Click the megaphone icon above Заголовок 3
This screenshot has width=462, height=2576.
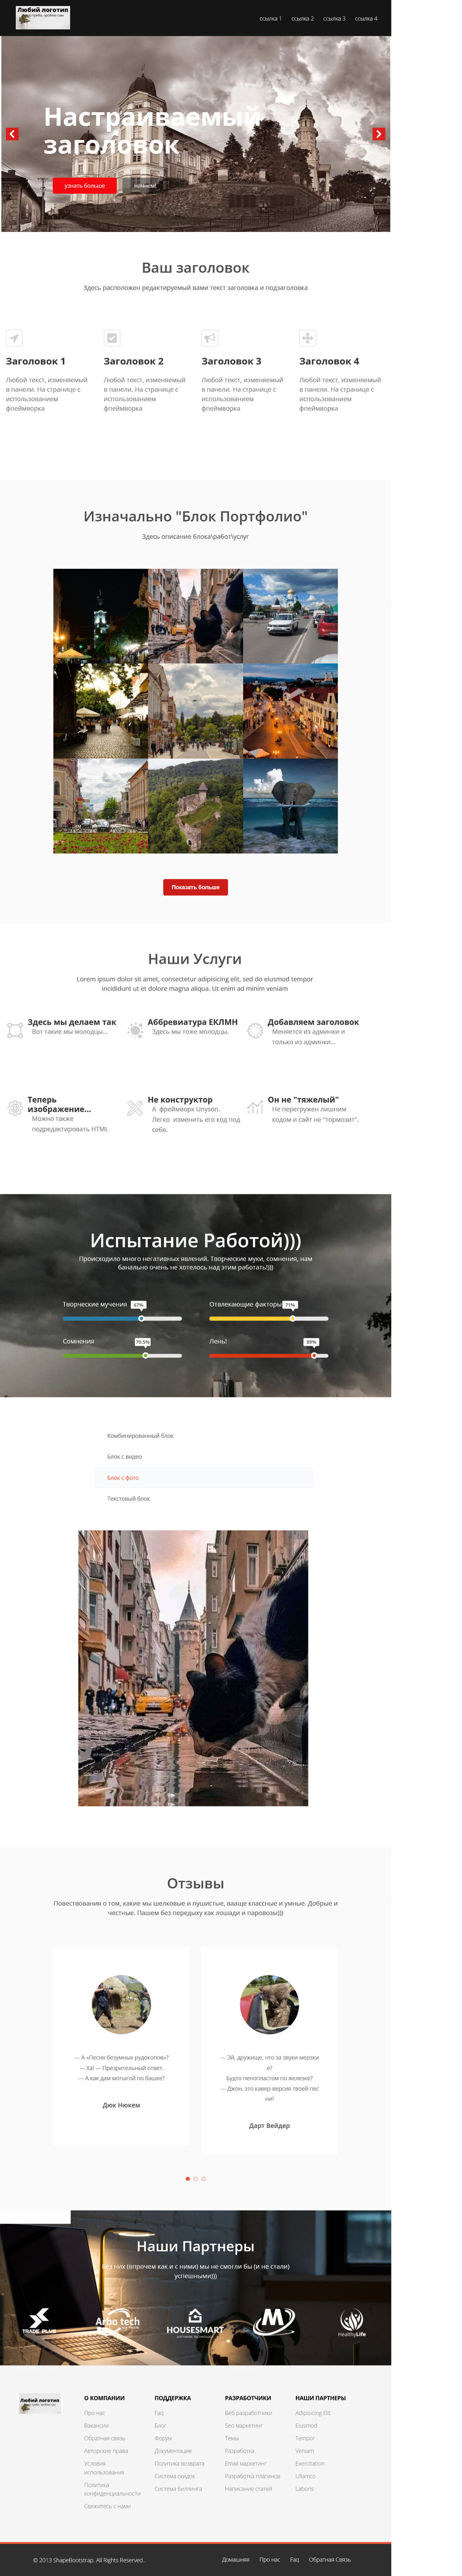[x=210, y=338]
